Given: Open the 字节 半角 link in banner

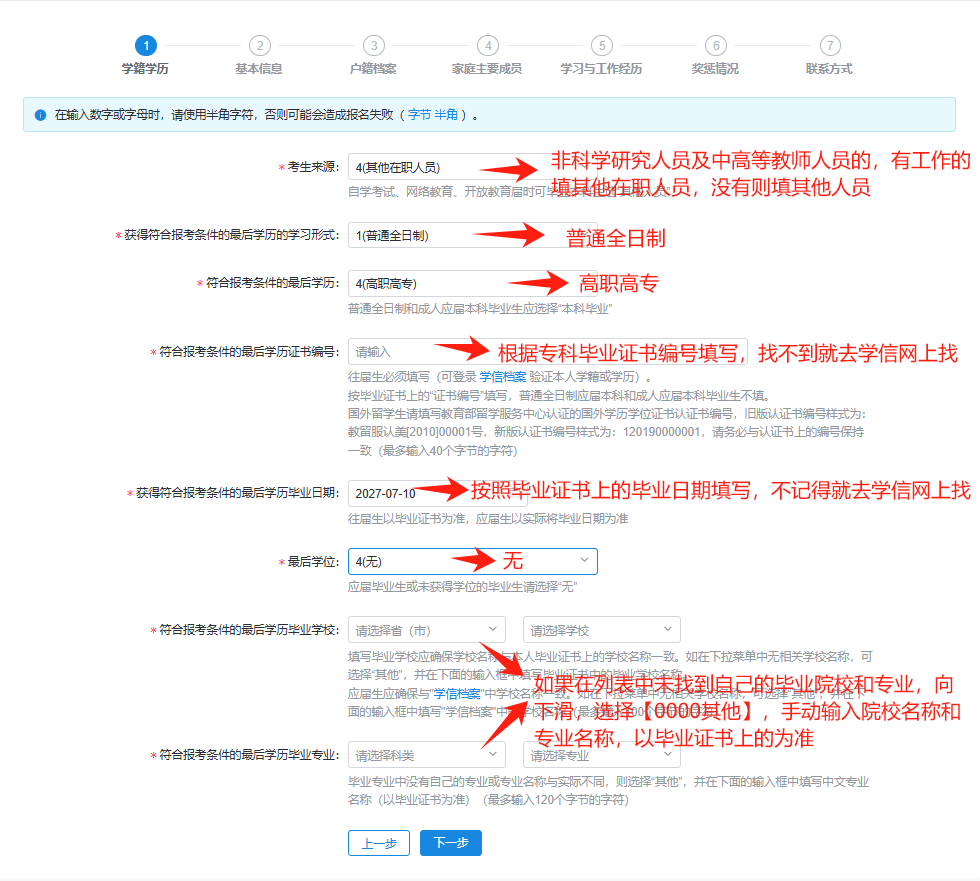Looking at the screenshot, I should pyautogui.click(x=432, y=115).
